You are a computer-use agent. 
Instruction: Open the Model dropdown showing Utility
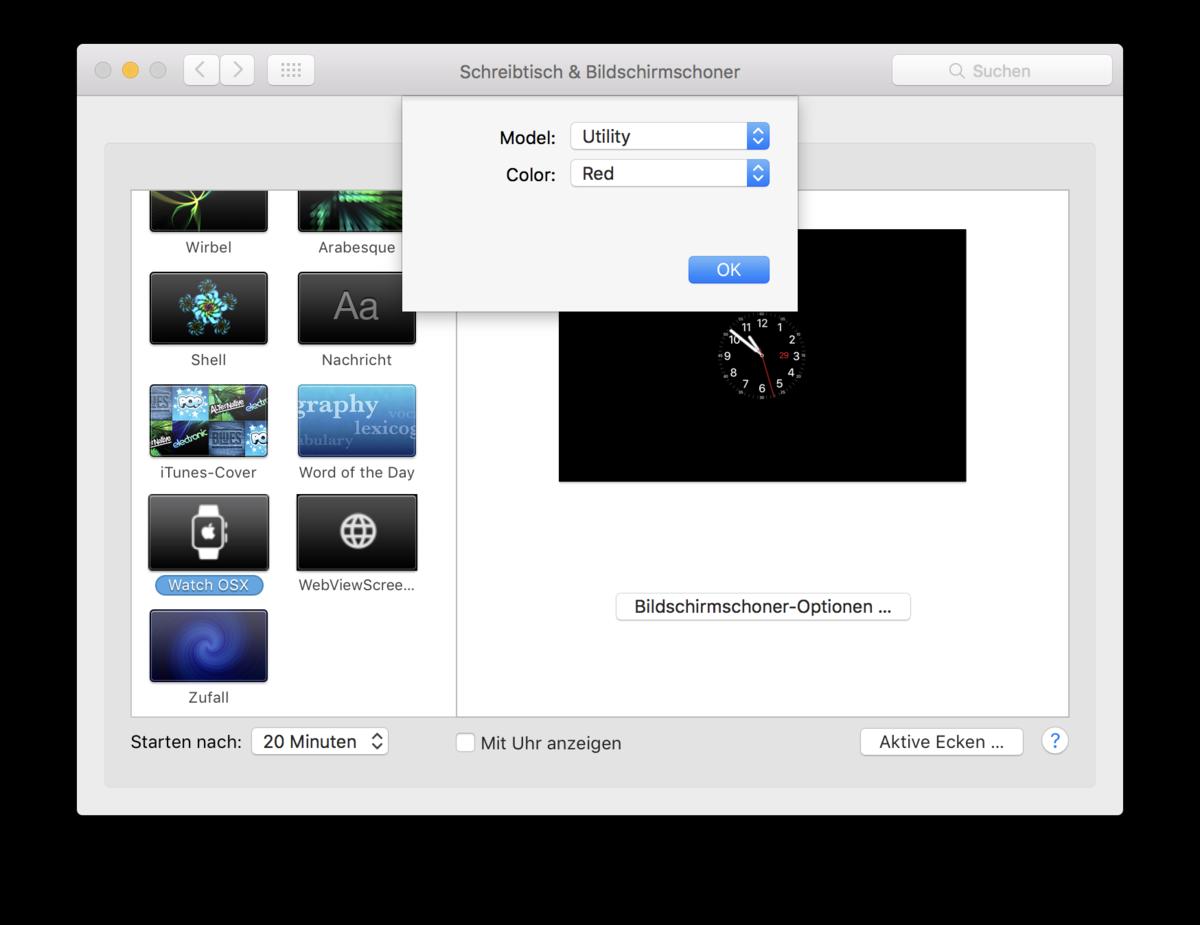669,136
